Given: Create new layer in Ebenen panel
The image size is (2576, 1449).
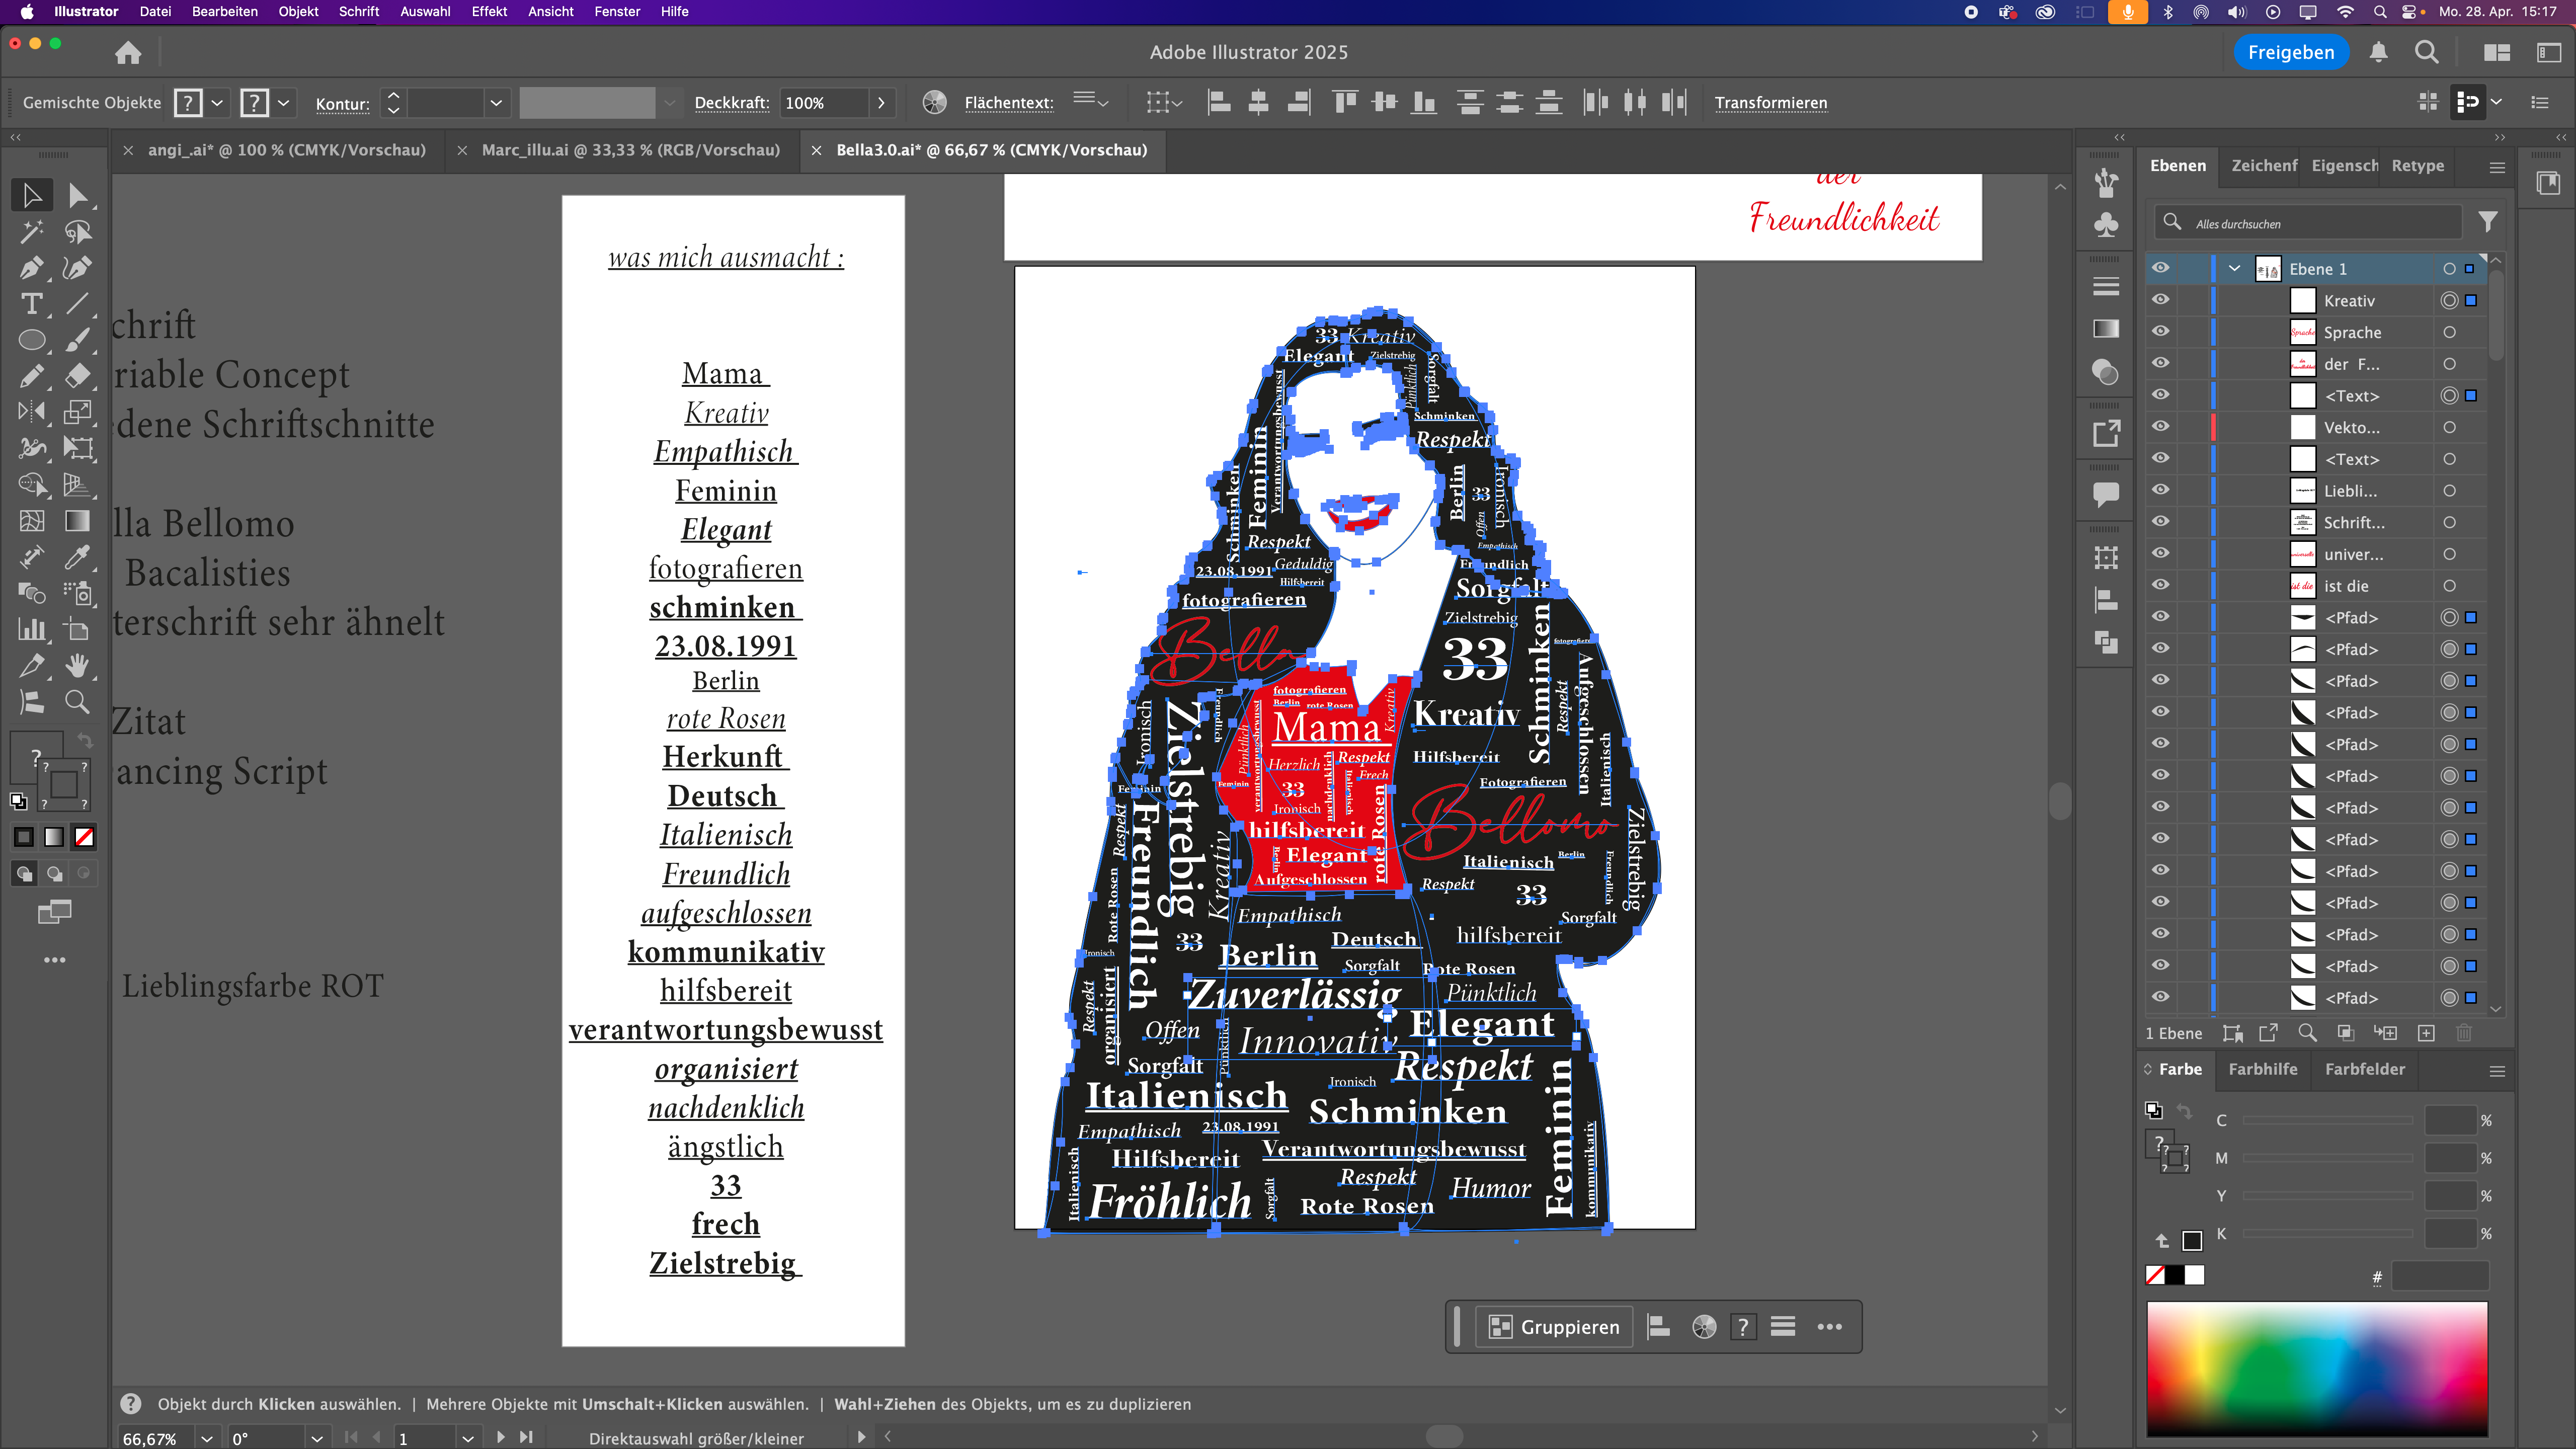Looking at the screenshot, I should click(2426, 1033).
